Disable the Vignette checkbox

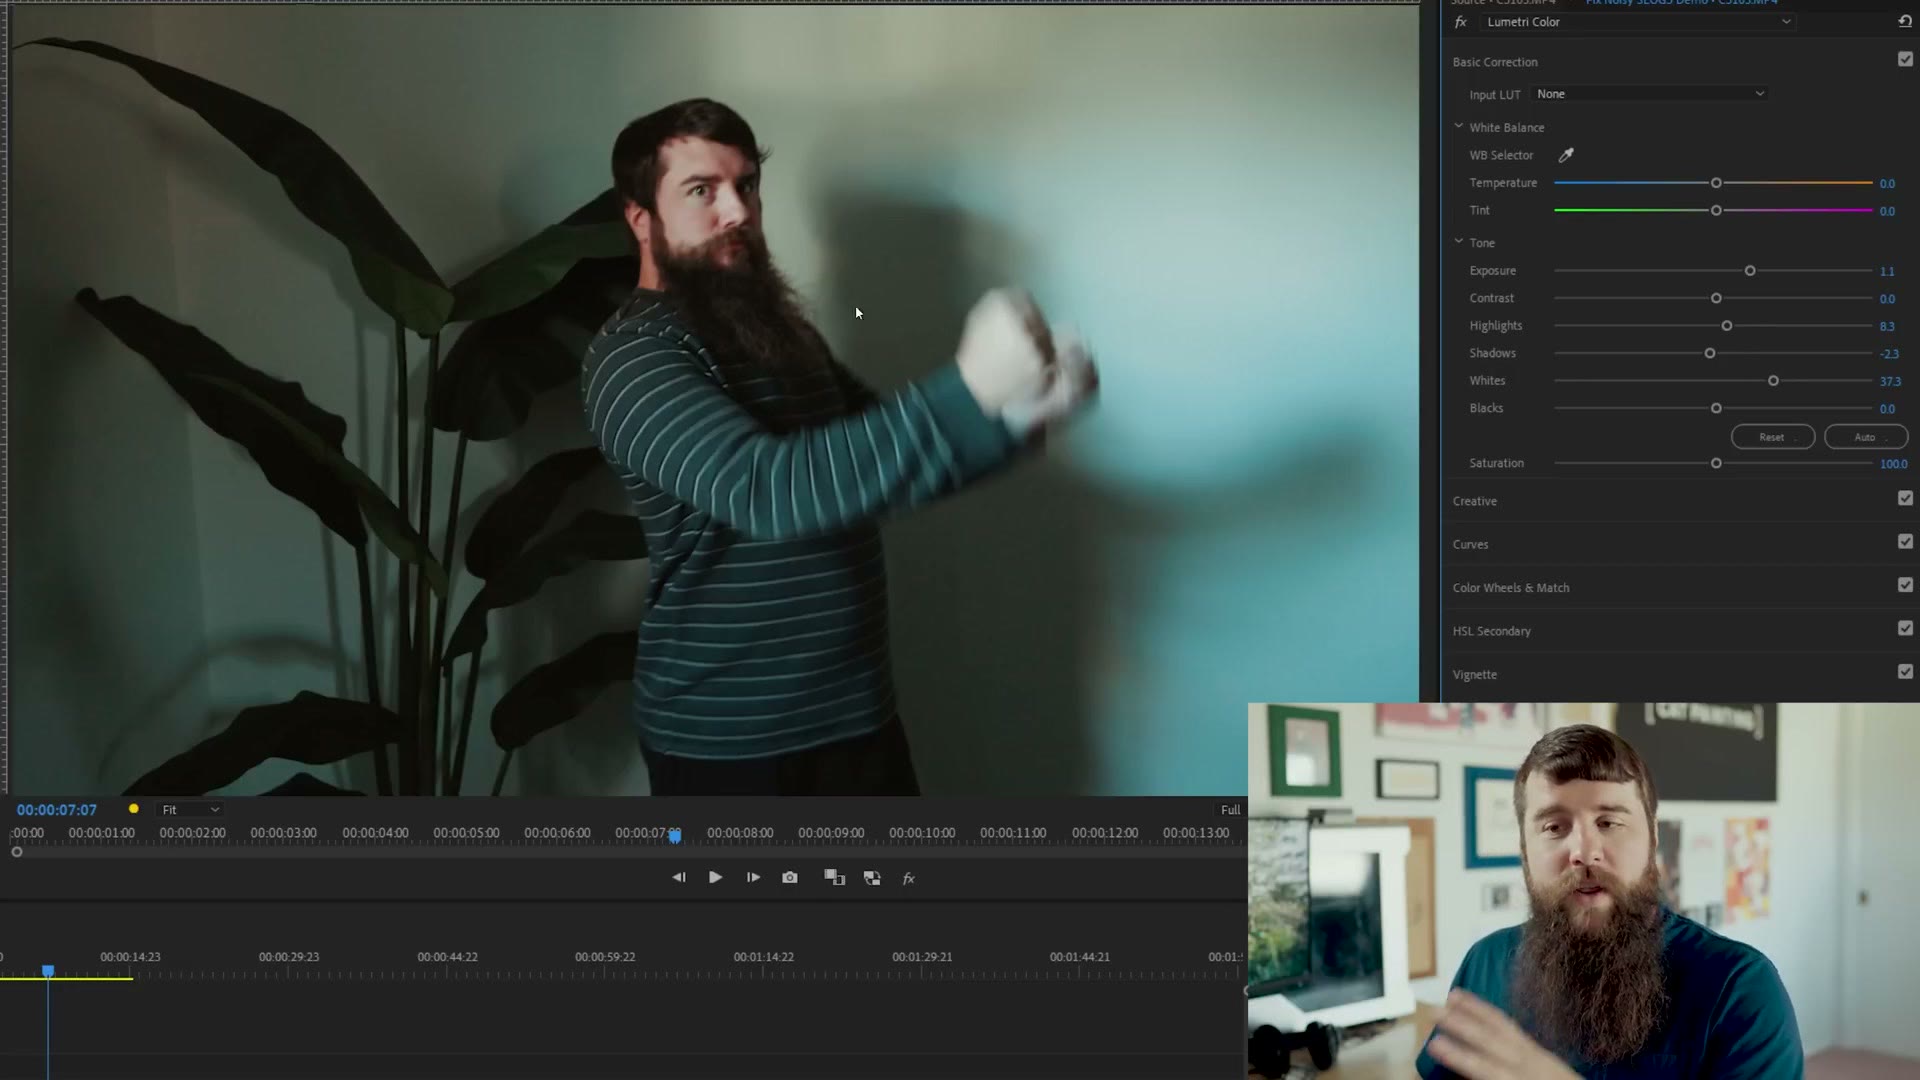click(1905, 672)
